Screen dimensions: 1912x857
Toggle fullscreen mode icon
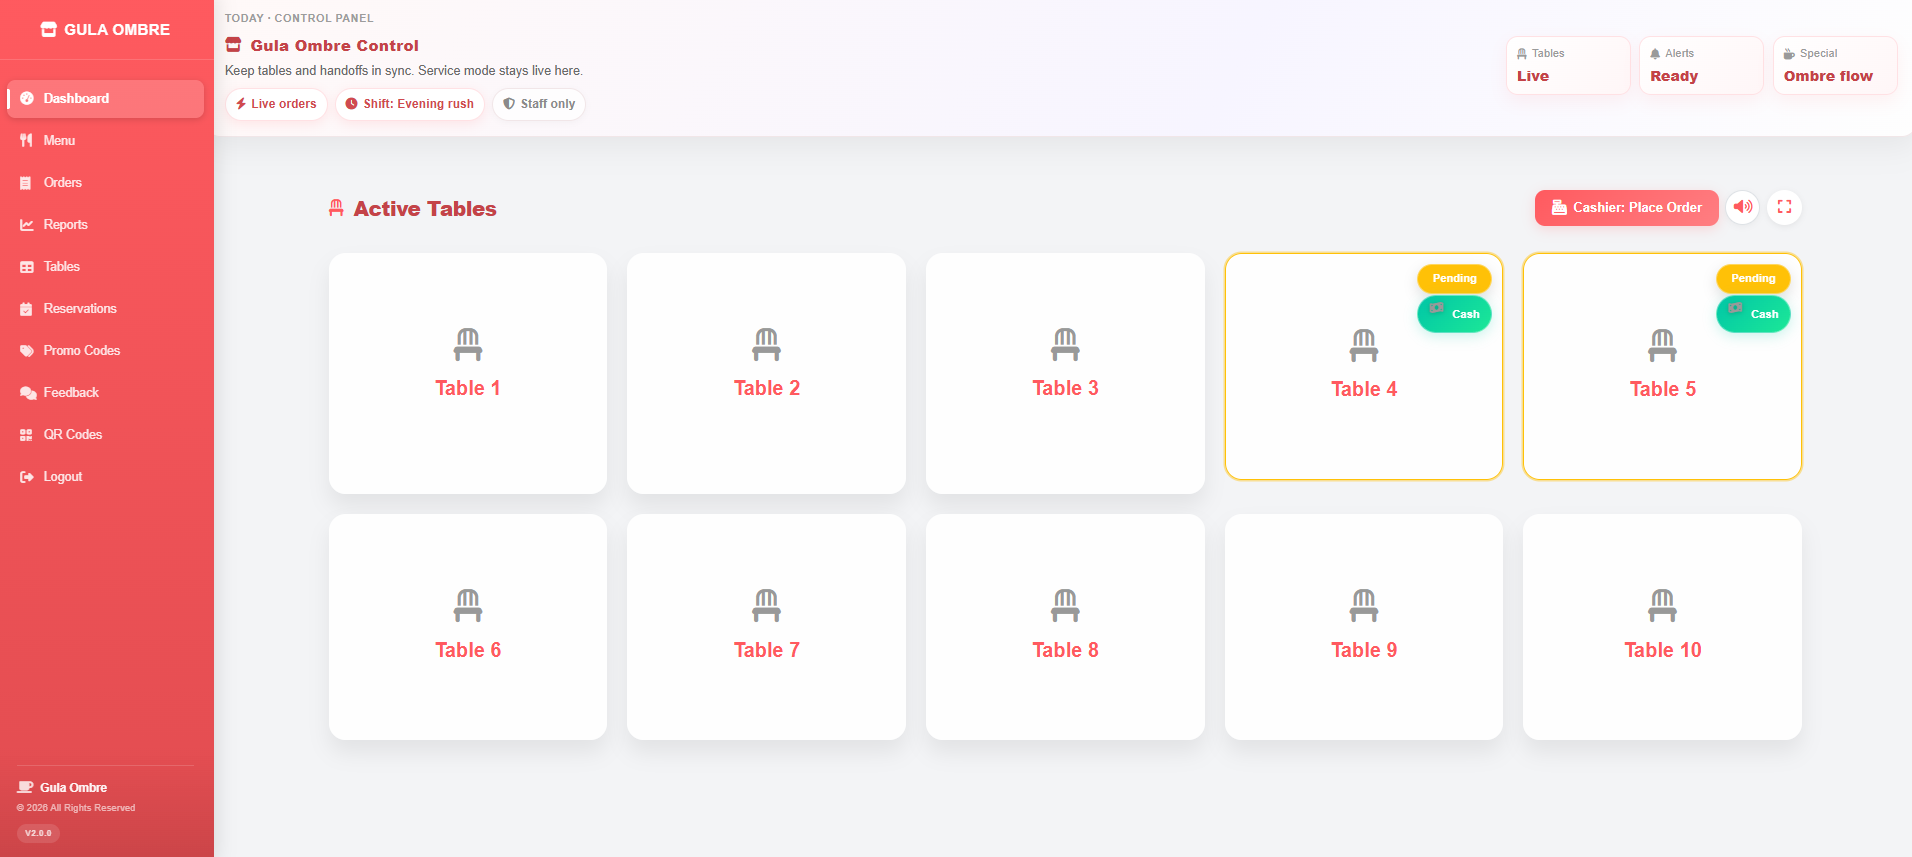pos(1784,207)
